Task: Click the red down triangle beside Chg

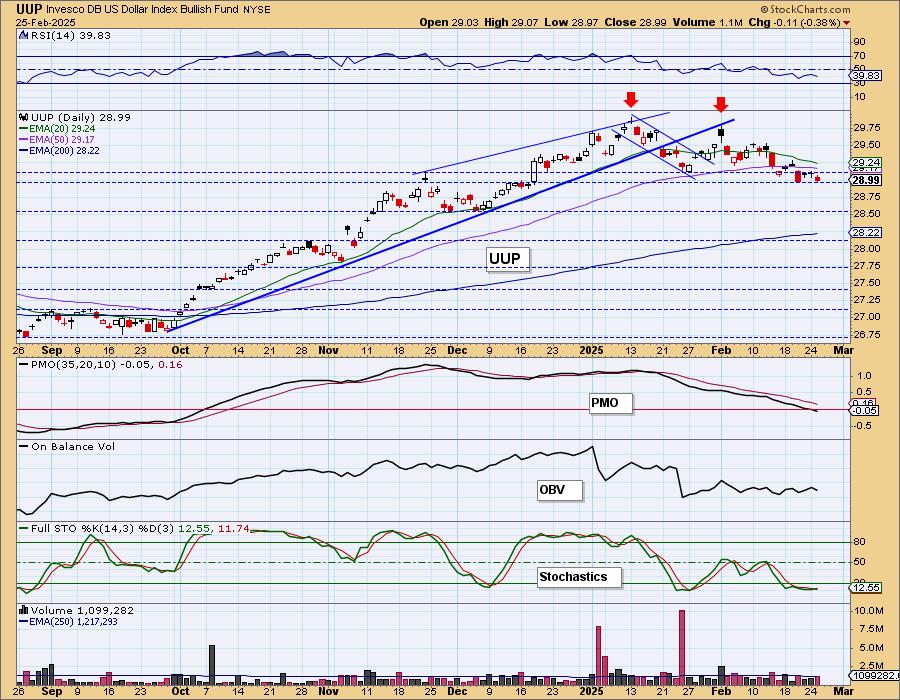Action: click(x=847, y=23)
